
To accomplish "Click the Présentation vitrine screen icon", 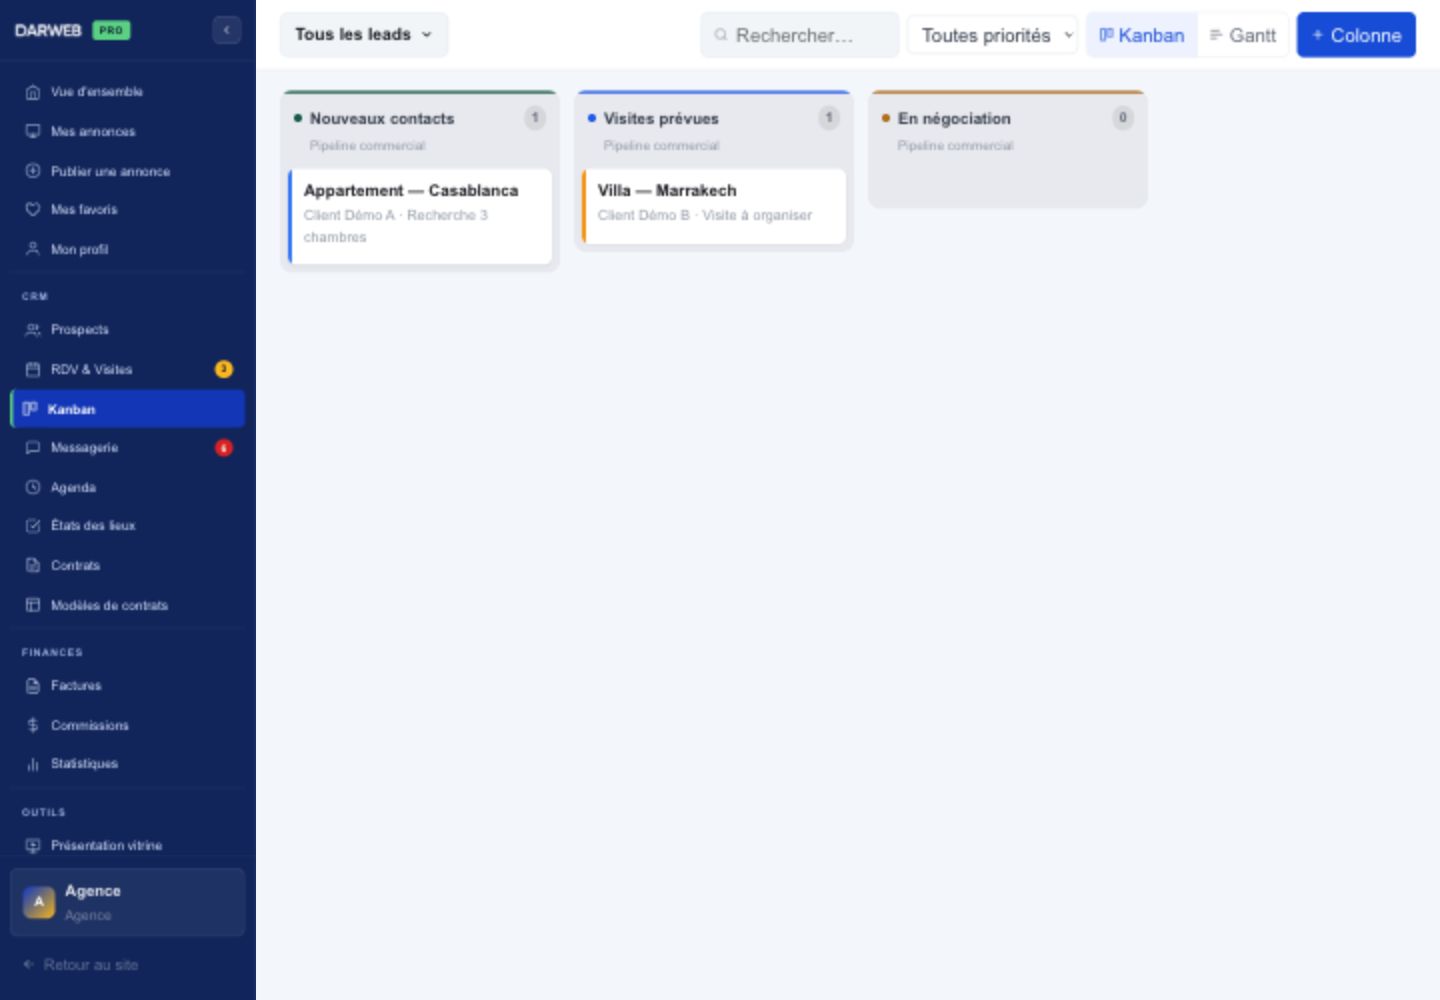I will (33, 845).
